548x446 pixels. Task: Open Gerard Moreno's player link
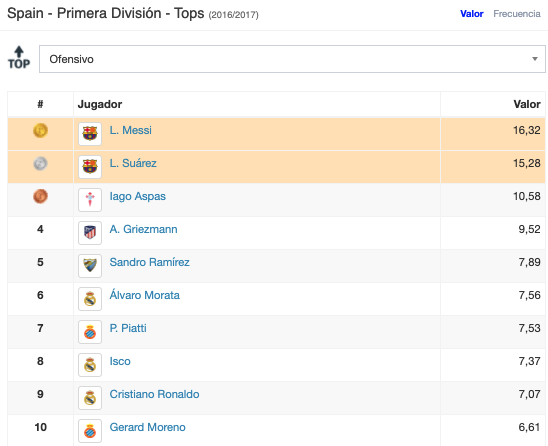coord(147,427)
